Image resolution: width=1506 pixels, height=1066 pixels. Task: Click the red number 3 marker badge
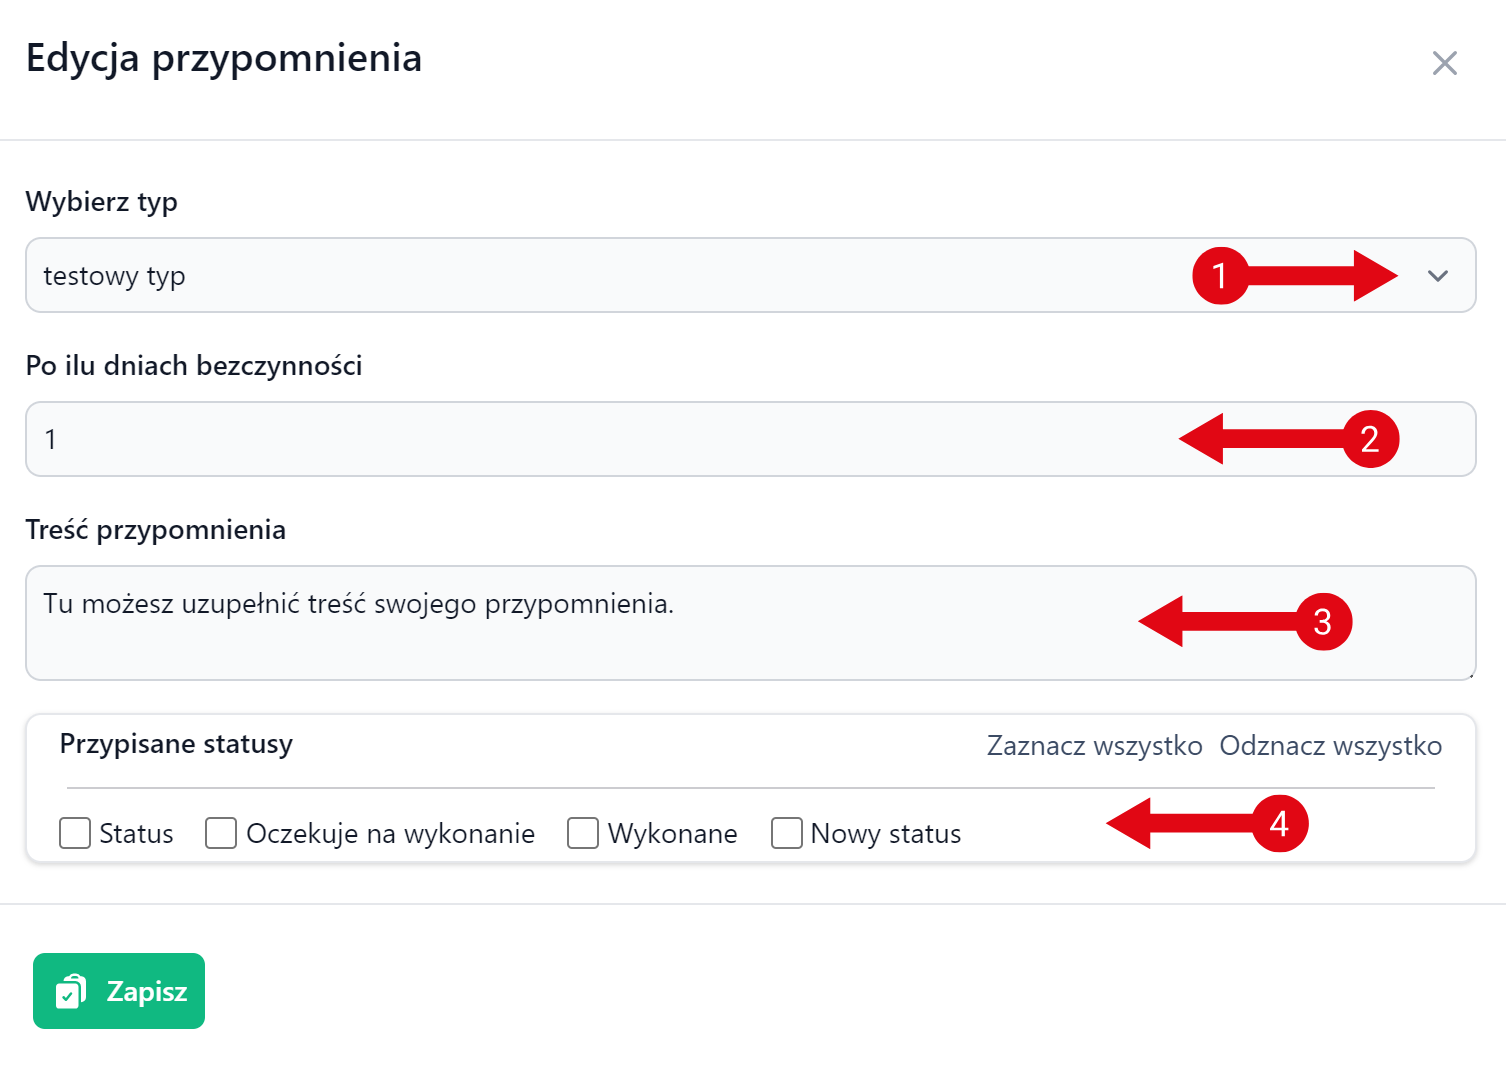pyautogui.click(x=1323, y=622)
